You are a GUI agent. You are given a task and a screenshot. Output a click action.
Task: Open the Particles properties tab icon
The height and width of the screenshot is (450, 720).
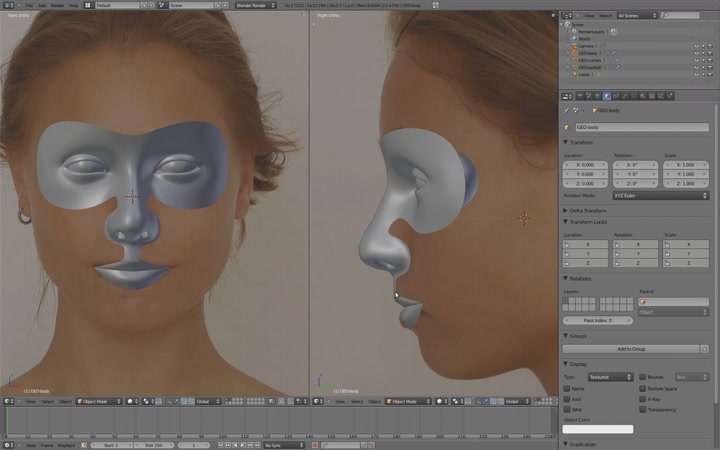[661, 96]
